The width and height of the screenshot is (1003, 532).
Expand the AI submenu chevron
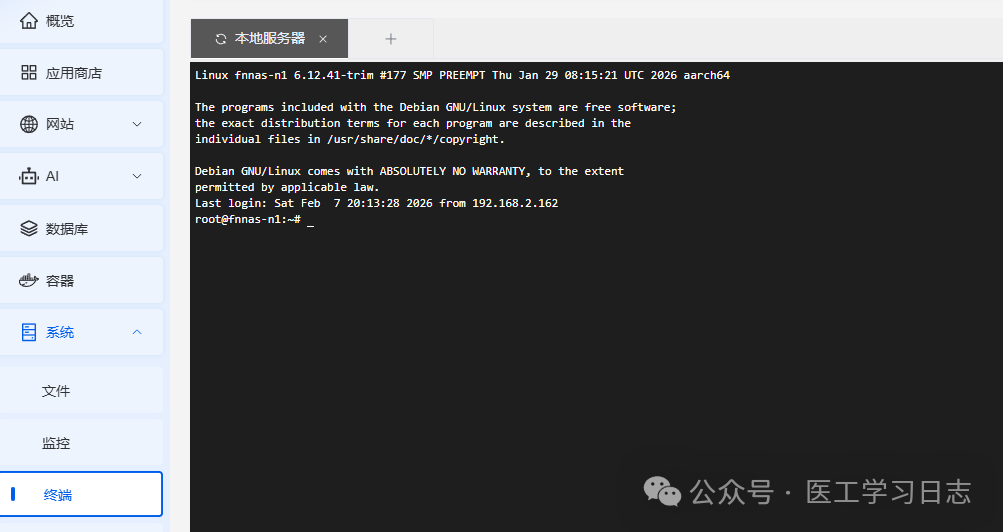point(138,176)
